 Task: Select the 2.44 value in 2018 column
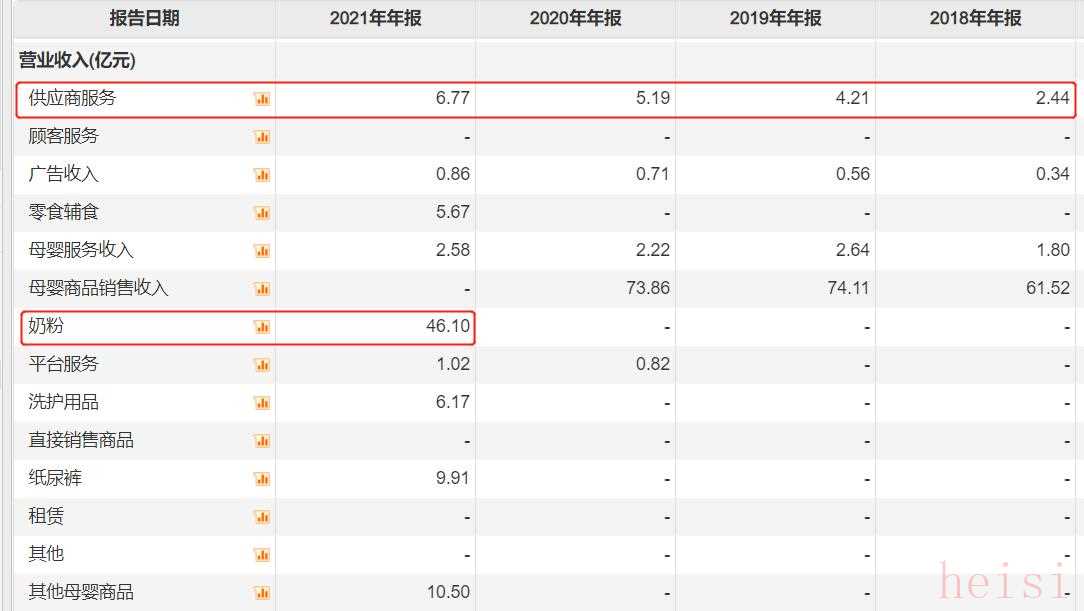(x=1052, y=98)
